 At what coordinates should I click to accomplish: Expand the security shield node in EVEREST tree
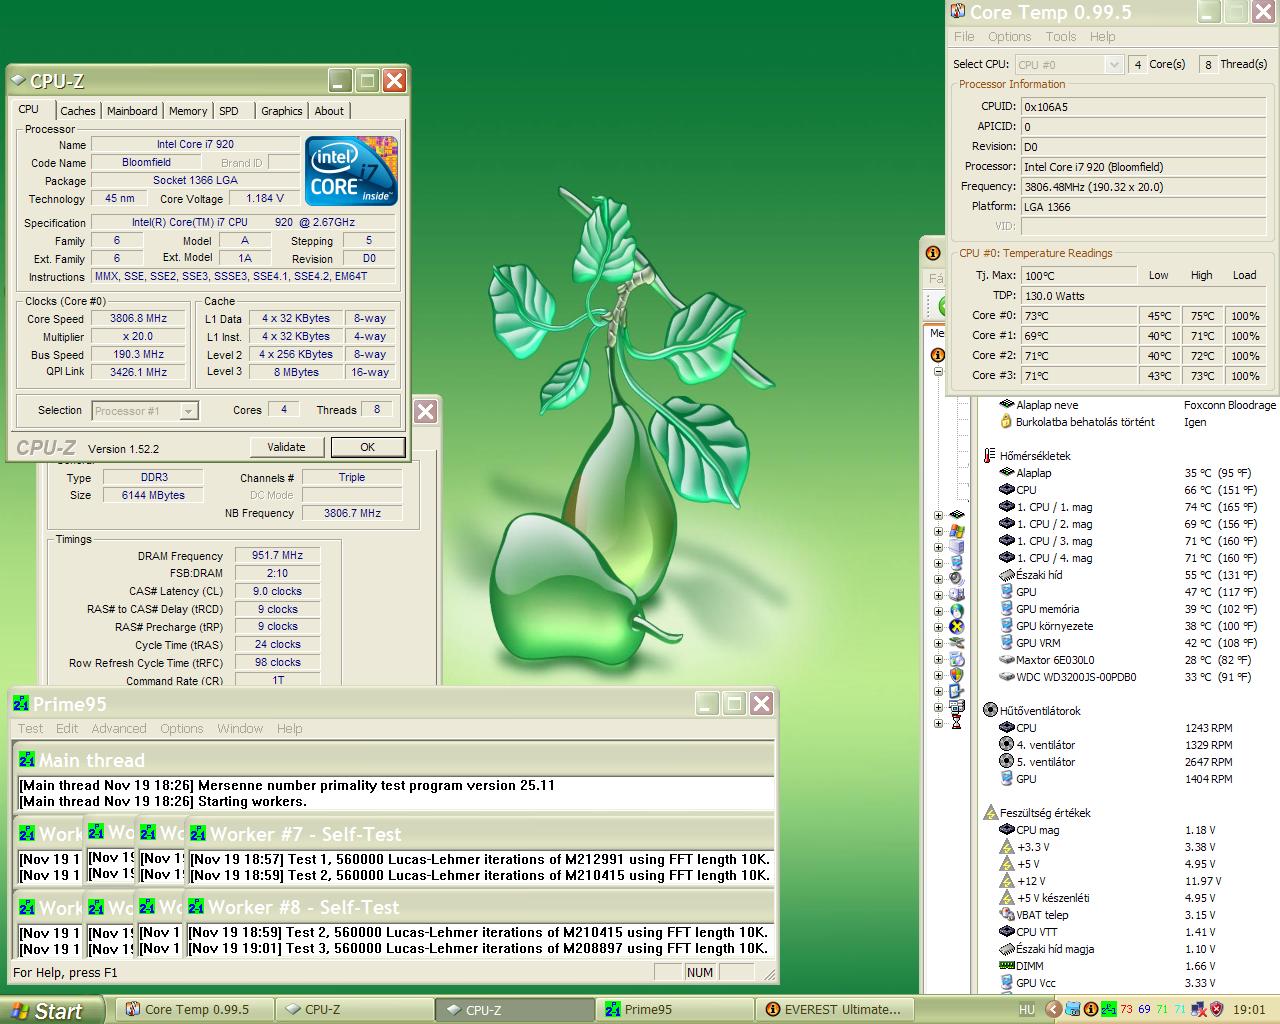coord(938,675)
